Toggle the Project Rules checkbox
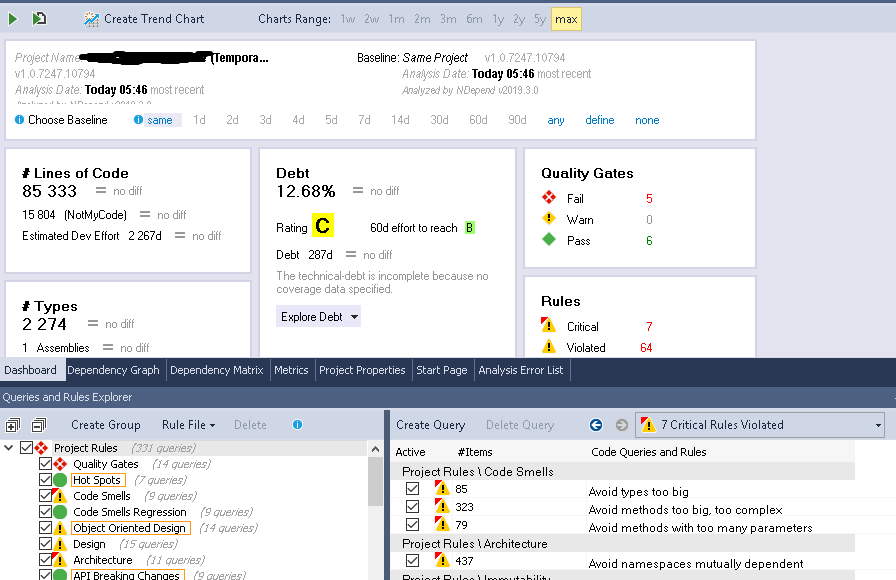896x580 pixels. (26, 447)
